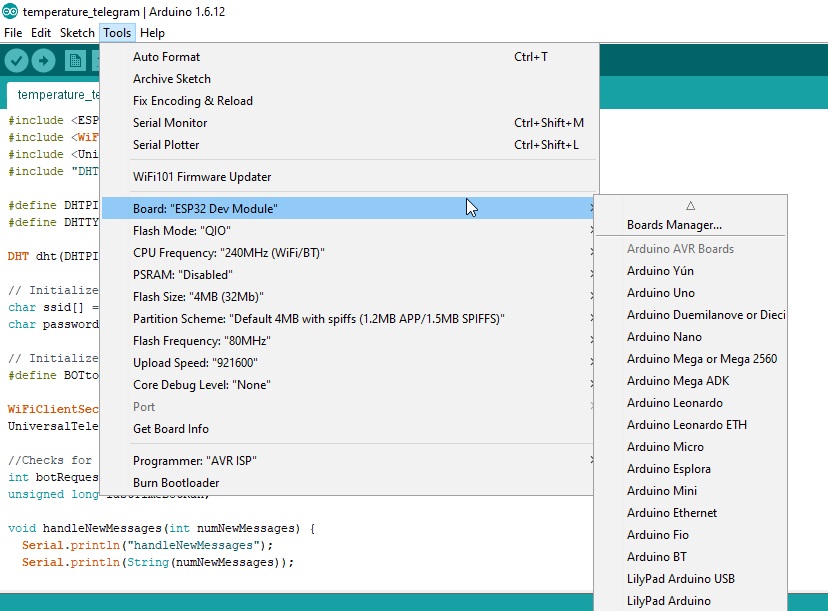Click the Serial.println("handleNewMessages") line
The image size is (828, 611).
147,545
